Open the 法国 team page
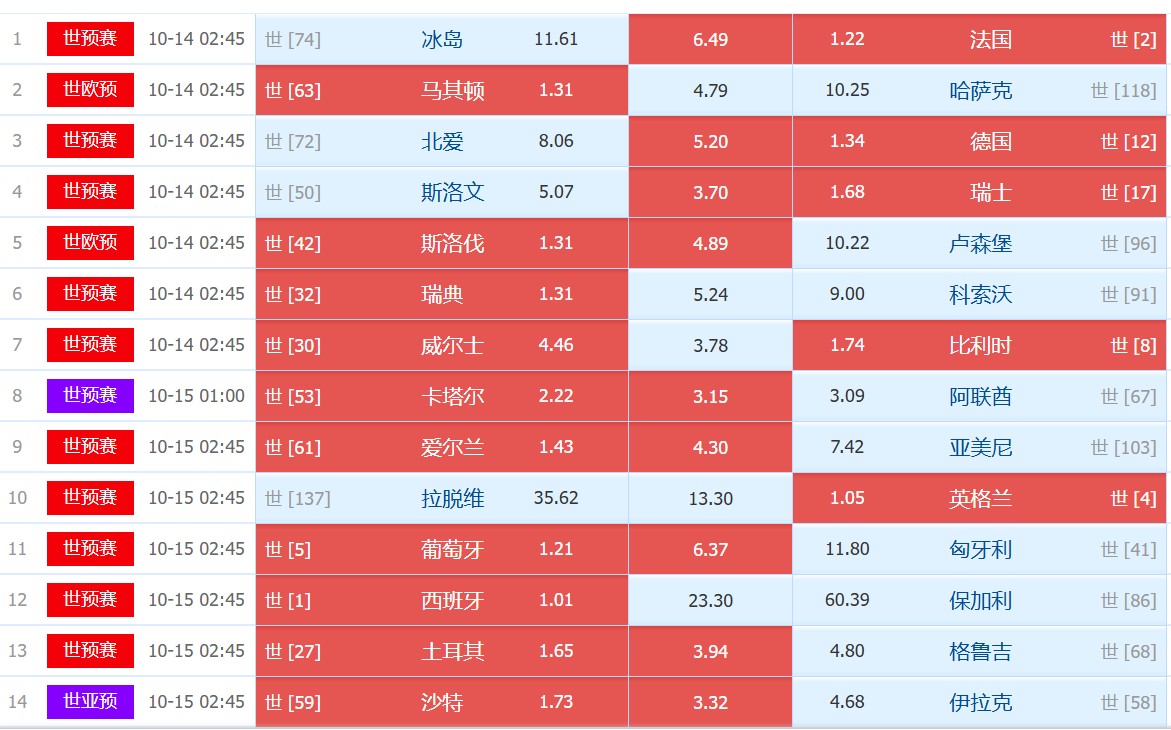The image size is (1171, 730). (x=990, y=40)
